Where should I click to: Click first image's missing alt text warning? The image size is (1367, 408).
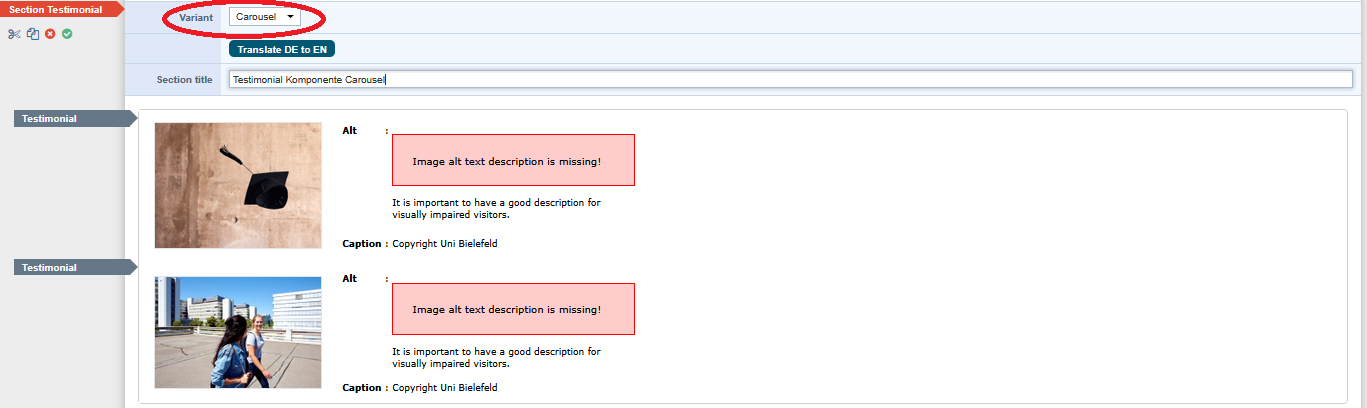click(x=513, y=161)
